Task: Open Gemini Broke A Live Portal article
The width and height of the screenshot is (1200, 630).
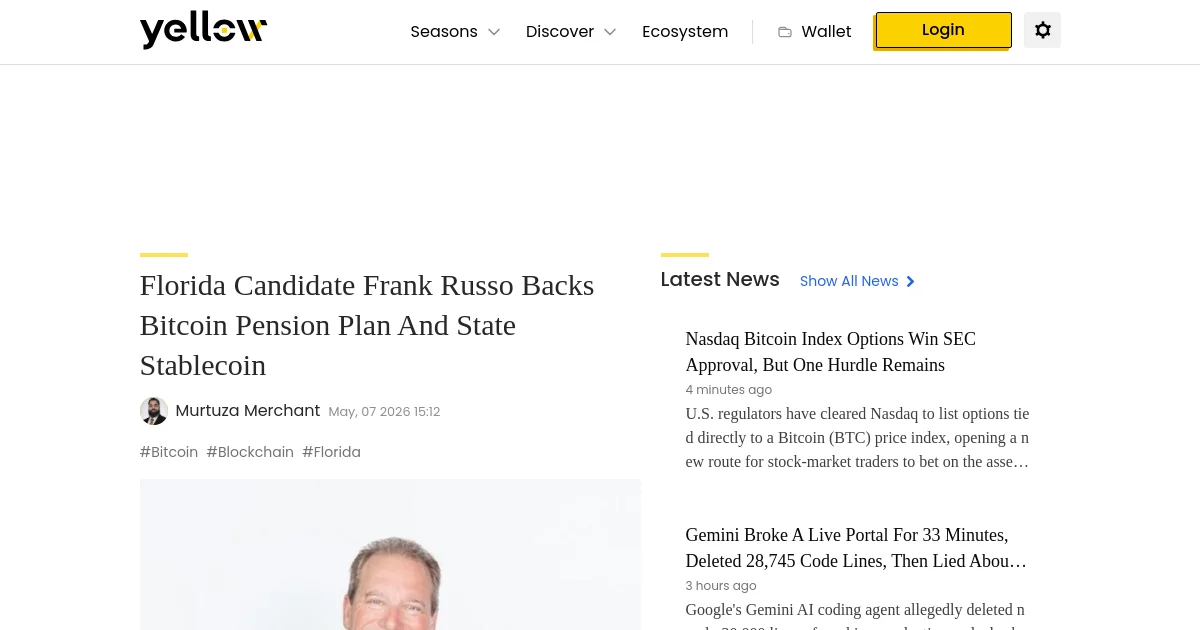Action: [856, 548]
